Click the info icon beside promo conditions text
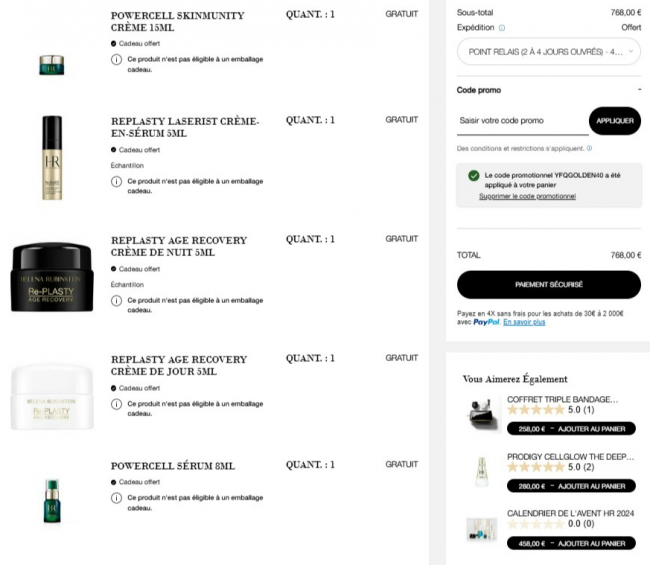This screenshot has width=650, height=565. coord(589,148)
